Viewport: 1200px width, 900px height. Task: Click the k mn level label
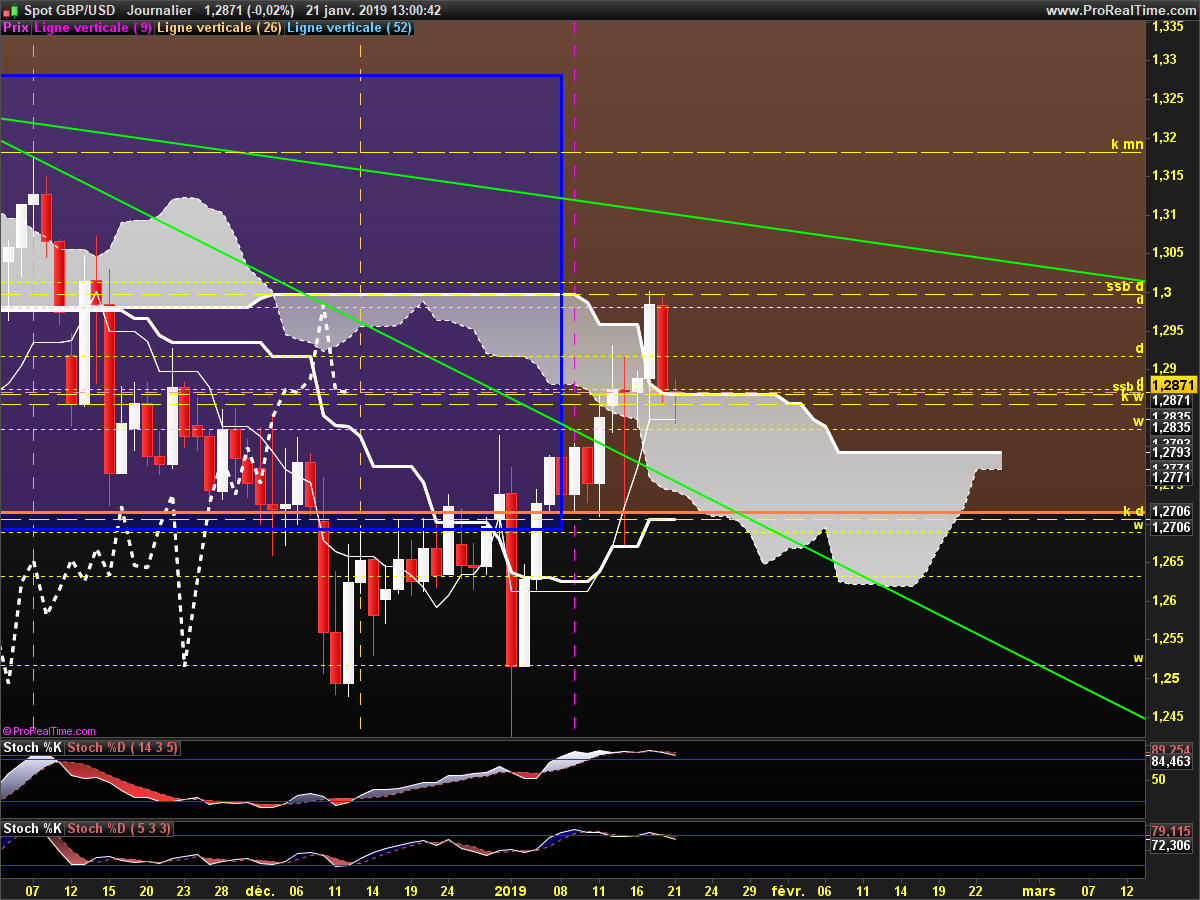pyautogui.click(x=1127, y=145)
